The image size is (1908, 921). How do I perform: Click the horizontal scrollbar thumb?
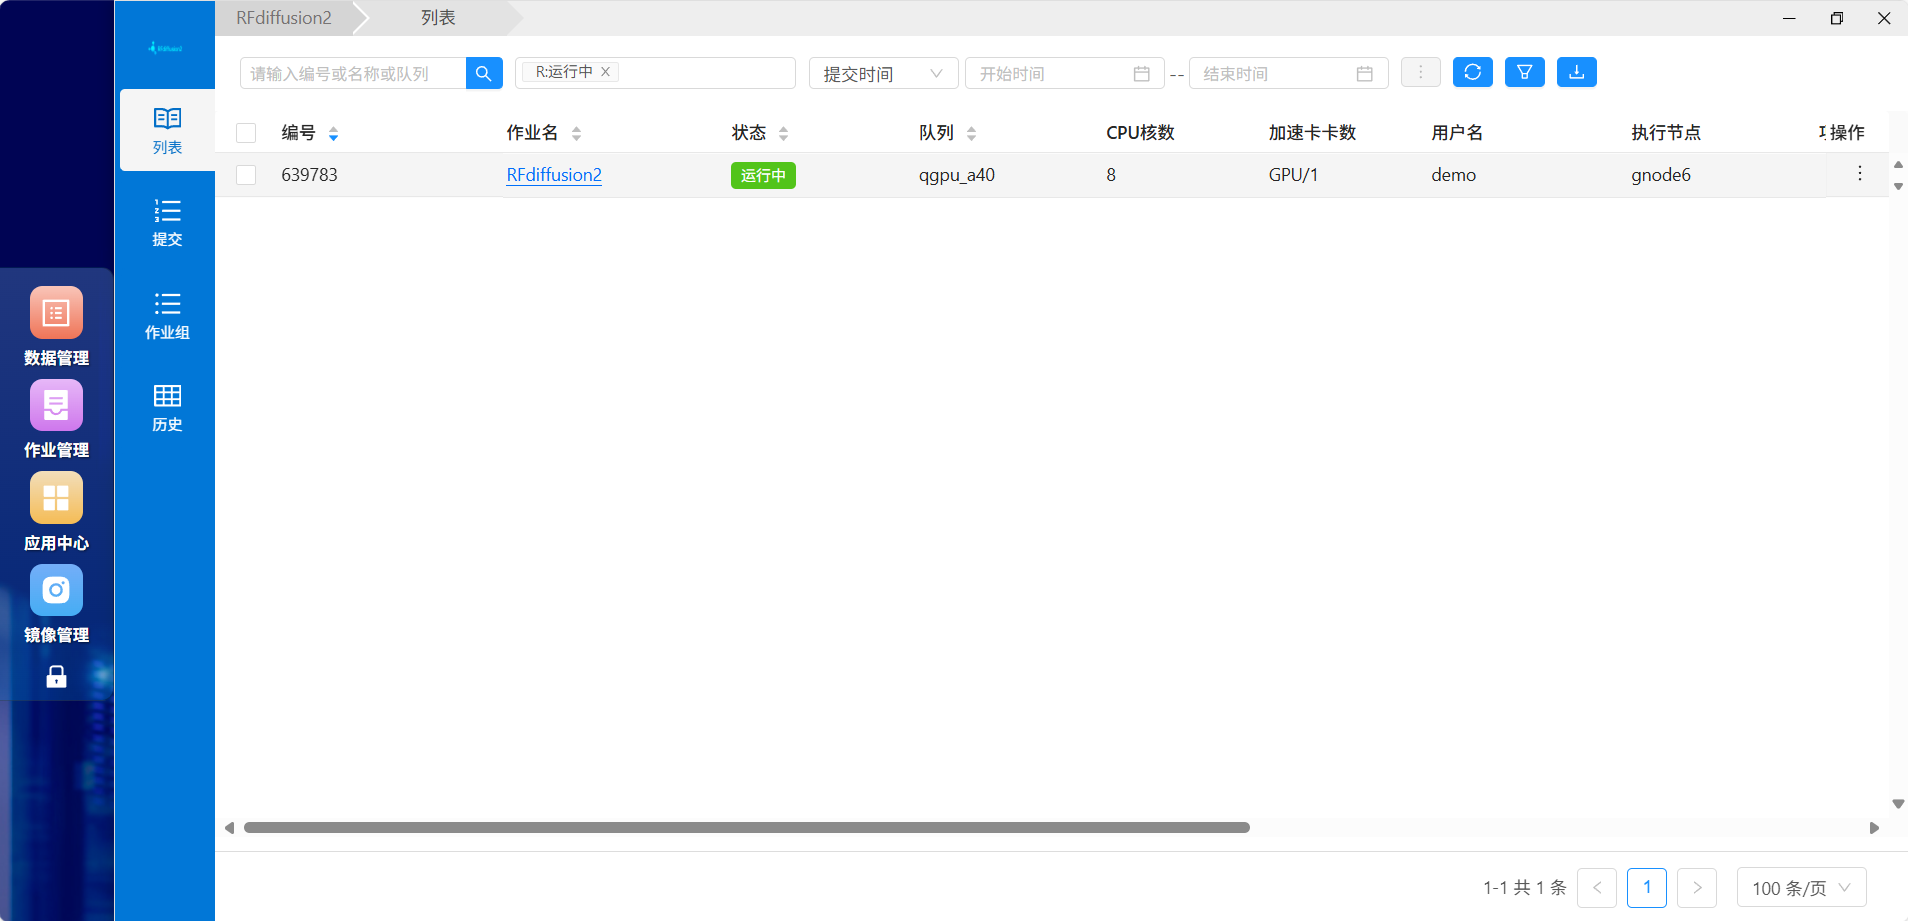[x=747, y=828]
